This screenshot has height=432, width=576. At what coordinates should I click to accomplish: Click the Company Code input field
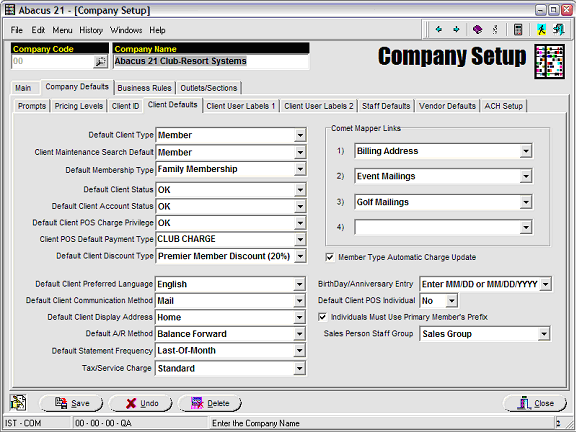click(53, 61)
